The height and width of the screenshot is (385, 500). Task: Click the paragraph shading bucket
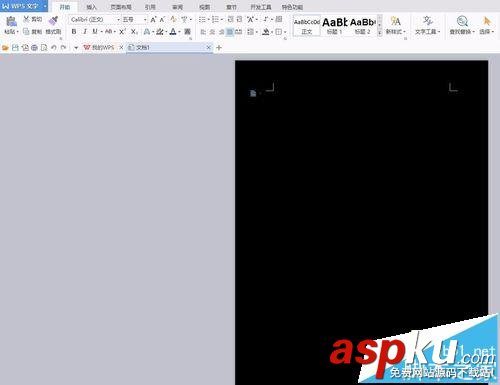[x=266, y=32]
